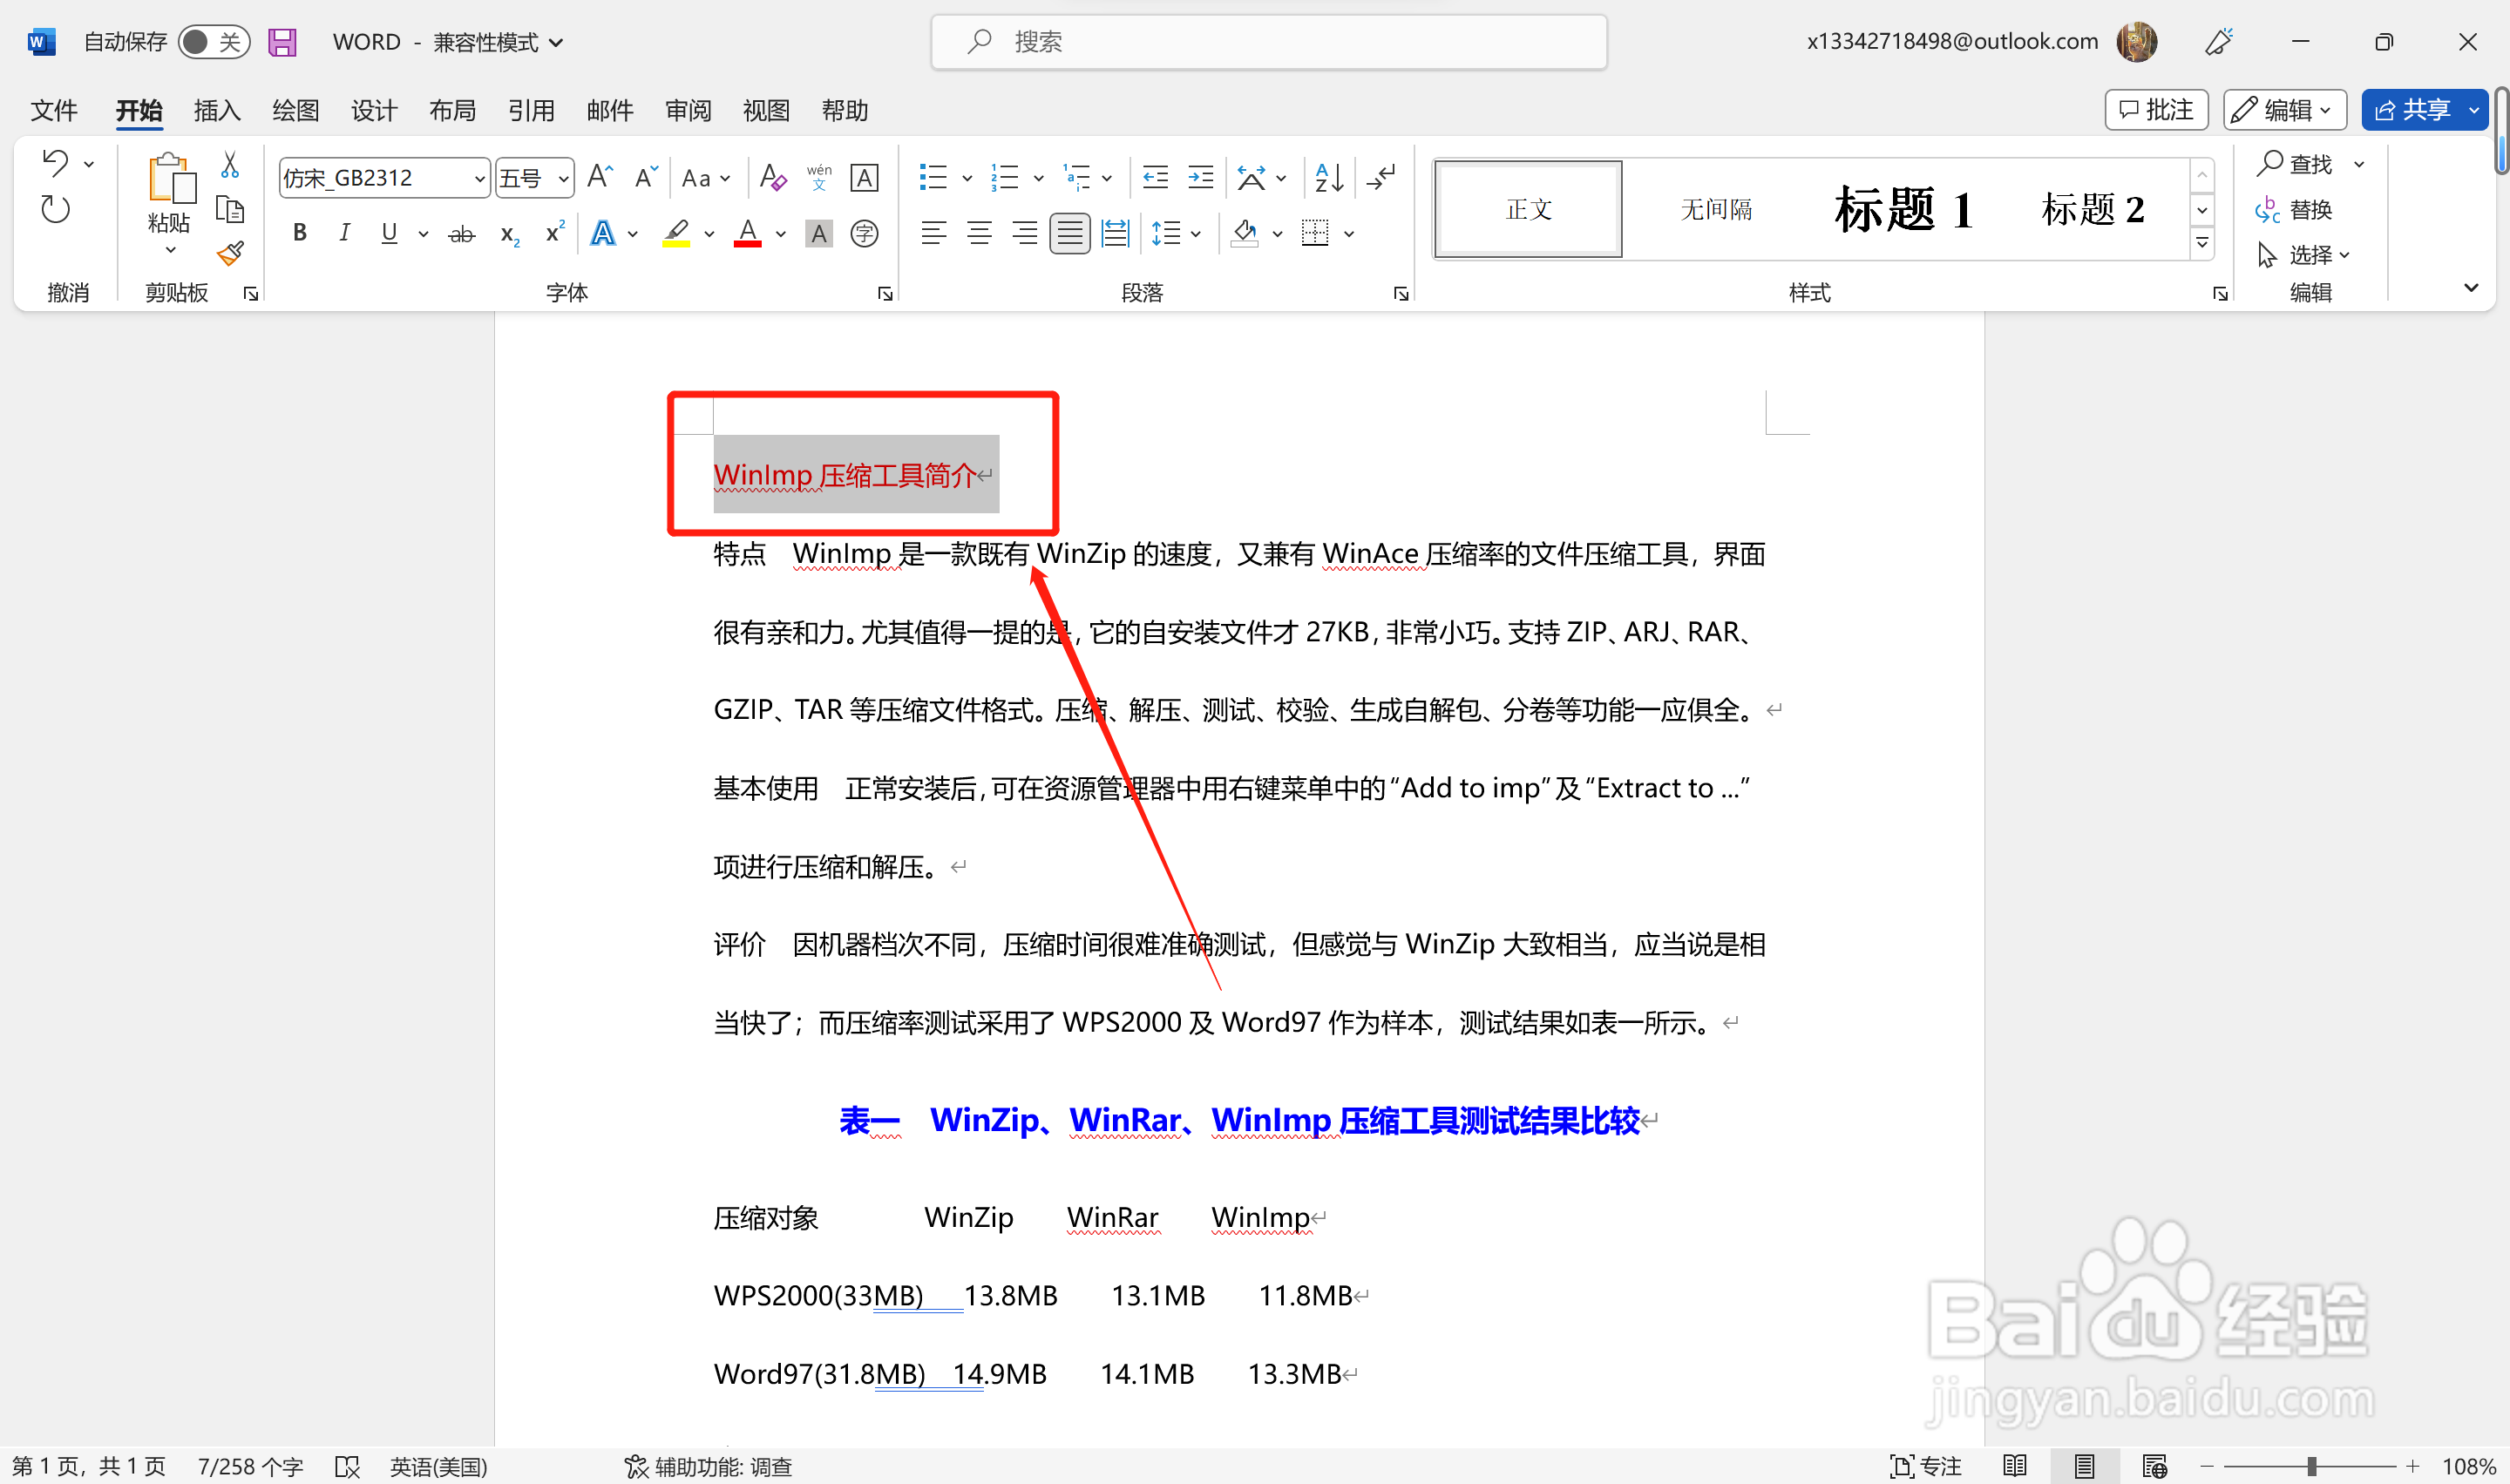Toggle the AutoSave switch

[x=213, y=42]
